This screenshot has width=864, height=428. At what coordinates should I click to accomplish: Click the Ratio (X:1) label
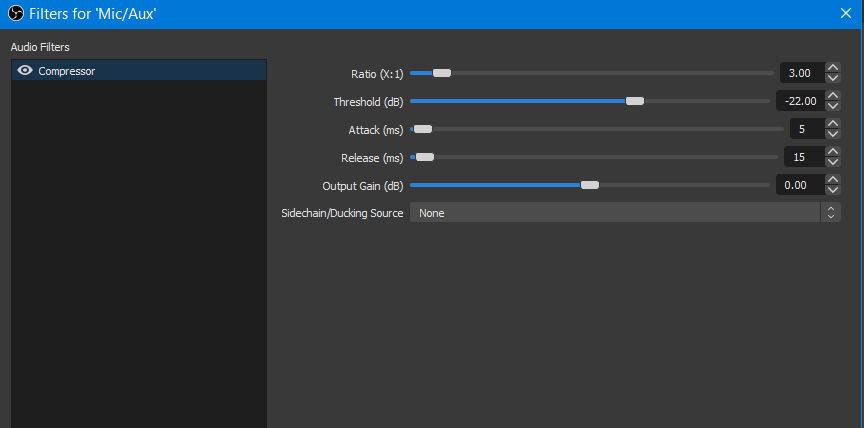tap(377, 74)
